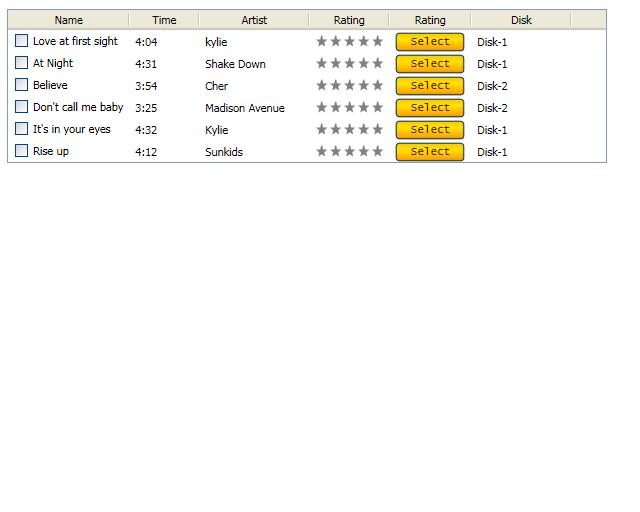Toggle checkbox for Don't call me baby

[21, 107]
